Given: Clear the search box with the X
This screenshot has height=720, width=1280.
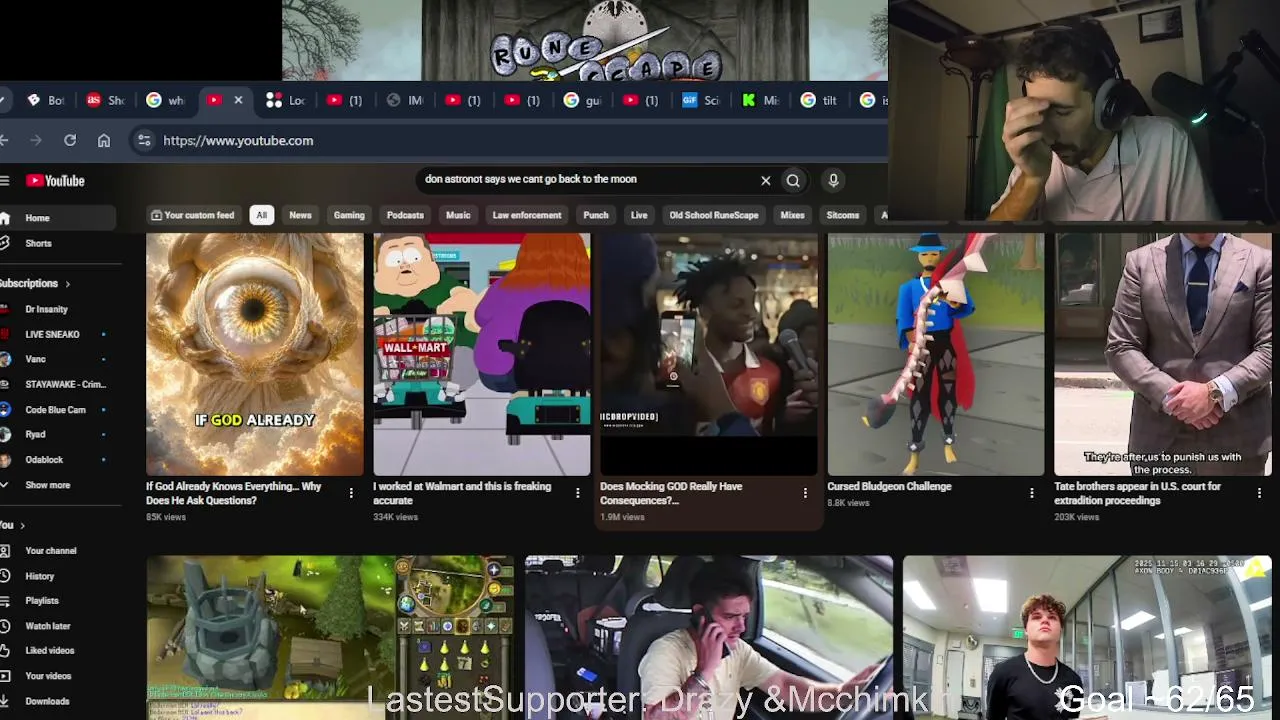Looking at the screenshot, I should [766, 181].
